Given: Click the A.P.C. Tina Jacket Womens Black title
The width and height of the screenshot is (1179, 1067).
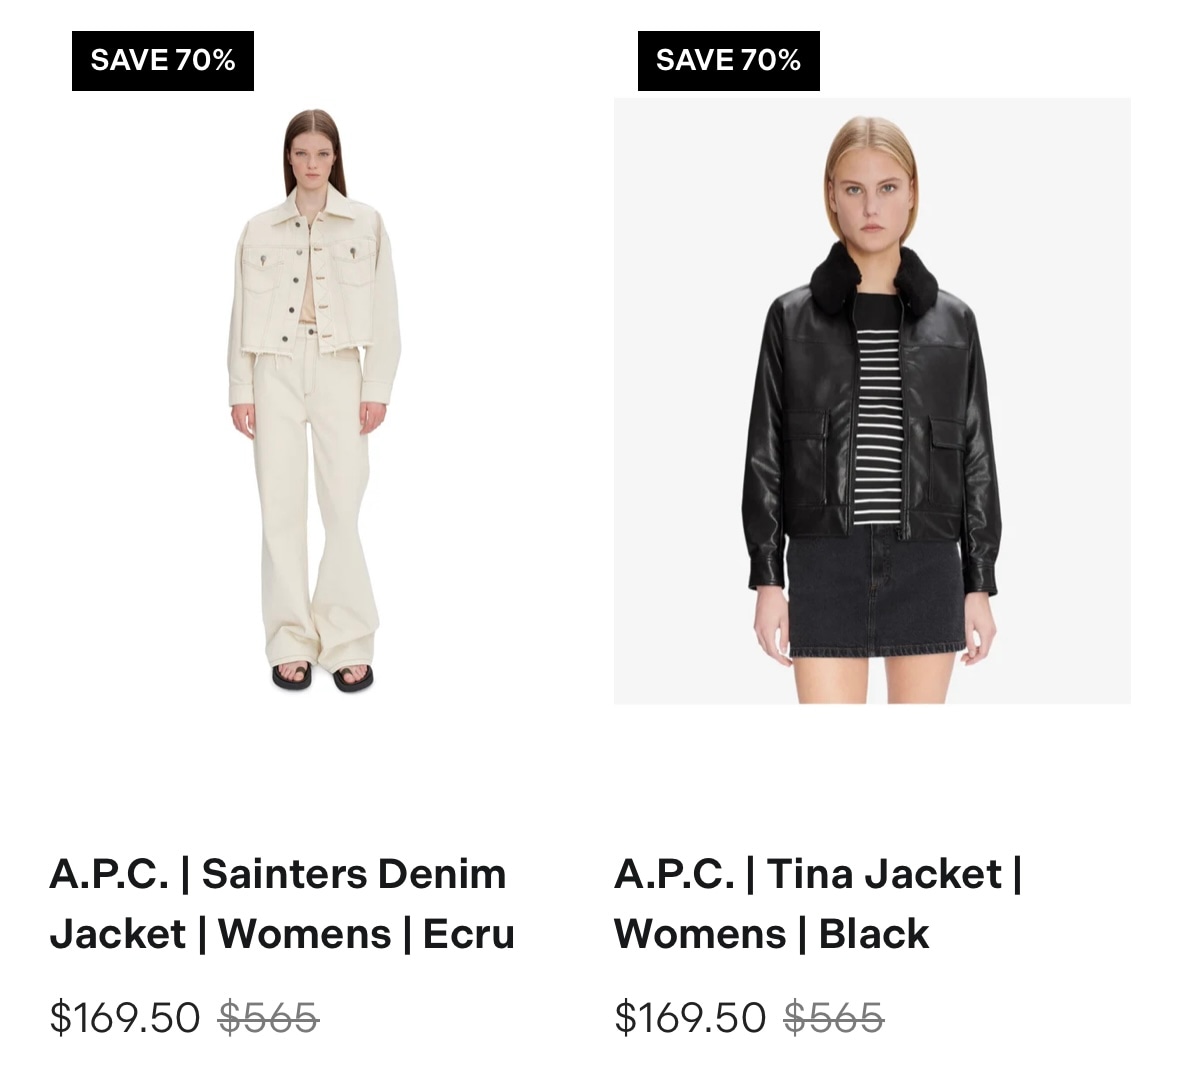Looking at the screenshot, I should (818, 904).
